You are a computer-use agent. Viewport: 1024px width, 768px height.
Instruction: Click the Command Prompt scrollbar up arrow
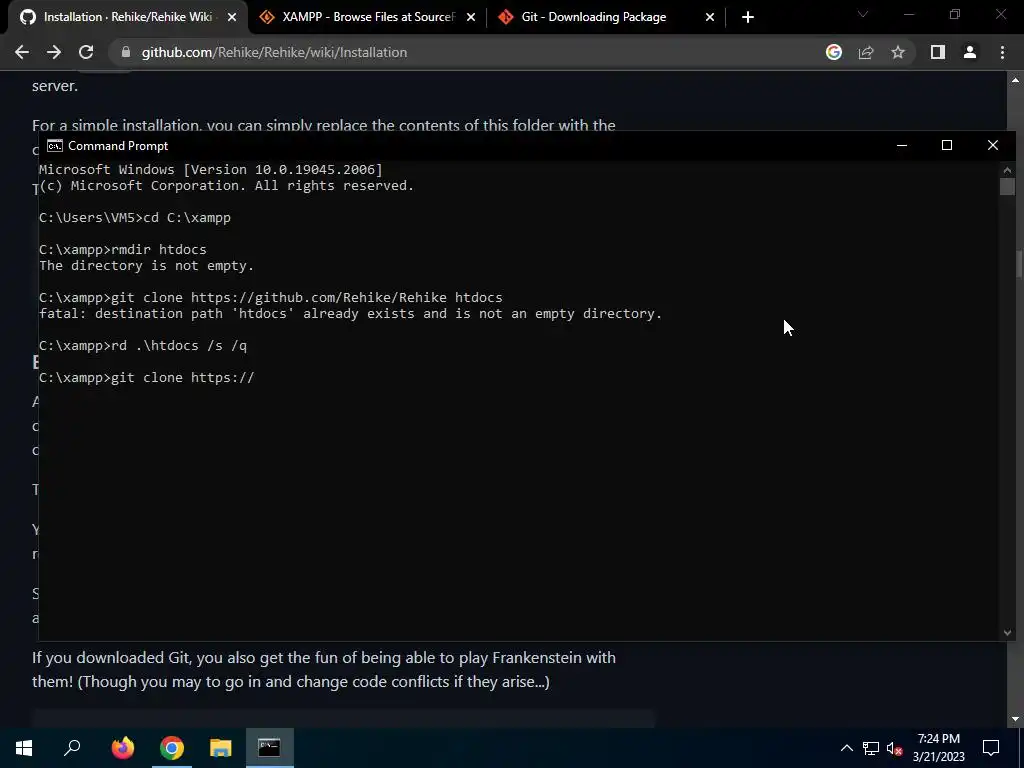tap(1007, 170)
